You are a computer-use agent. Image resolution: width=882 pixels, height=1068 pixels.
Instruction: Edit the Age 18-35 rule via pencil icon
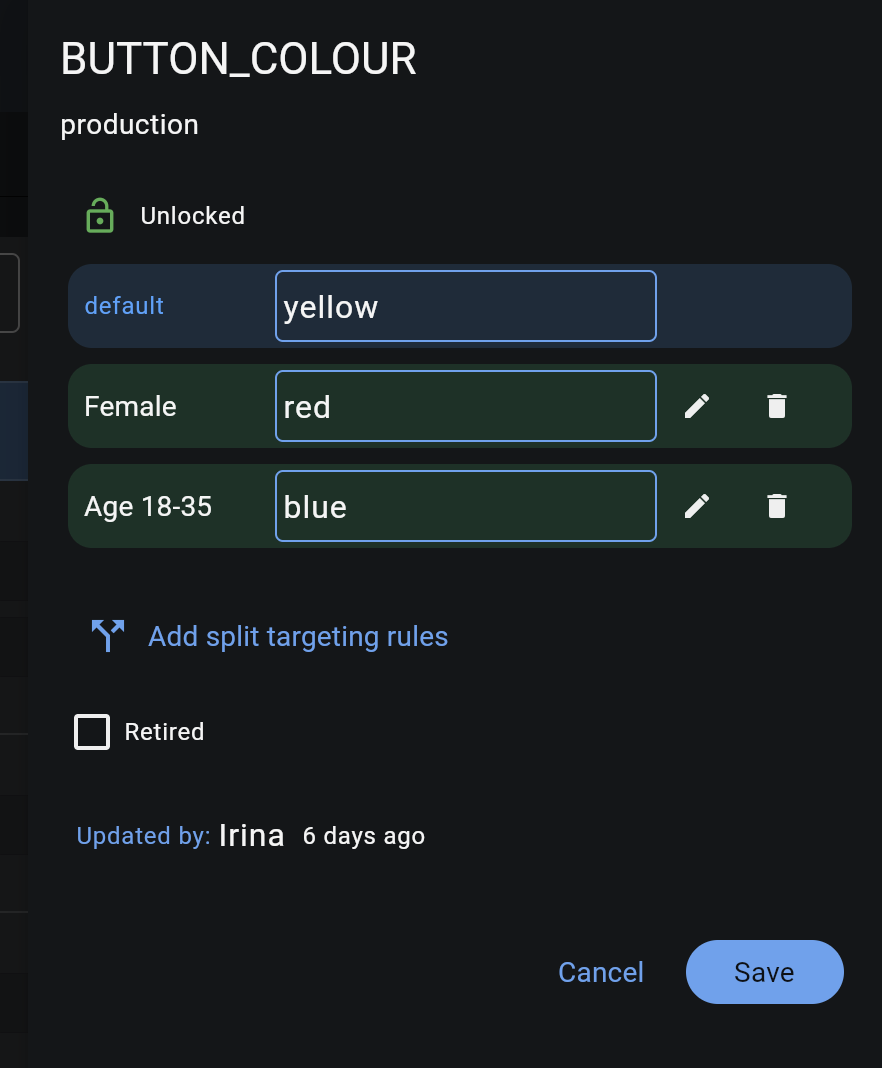[x=697, y=506]
